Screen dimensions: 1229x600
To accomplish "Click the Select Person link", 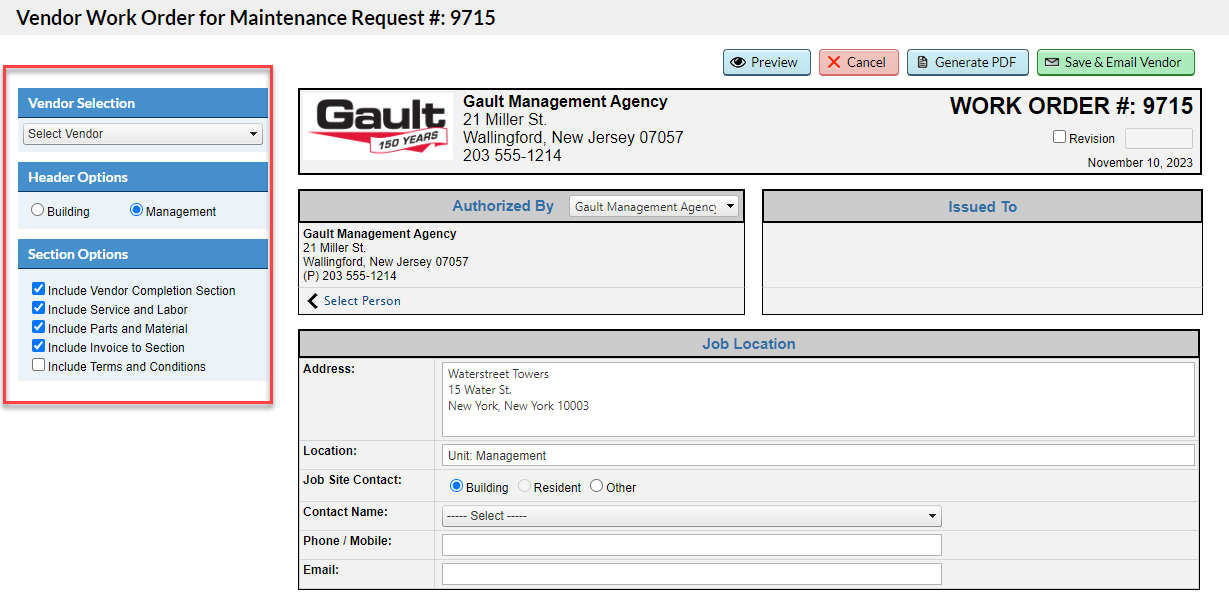I will [x=354, y=301].
